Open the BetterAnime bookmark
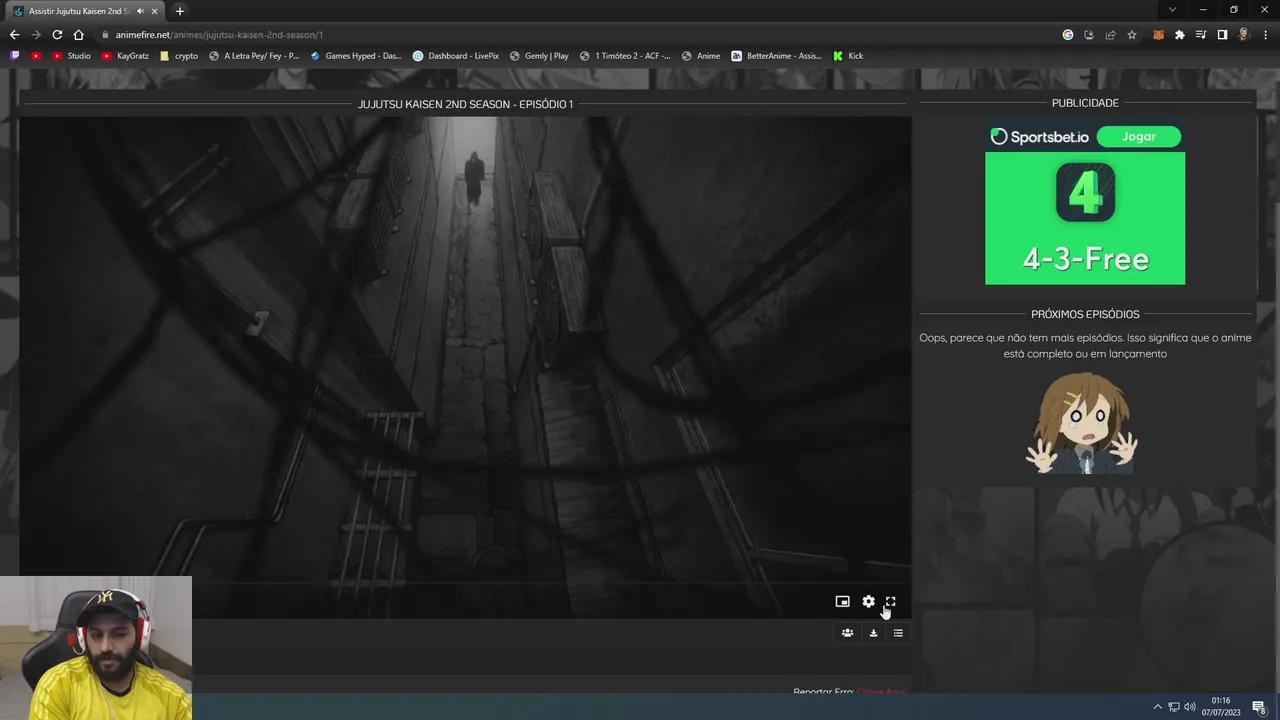Screen dimensions: 1280x720 coord(777,56)
